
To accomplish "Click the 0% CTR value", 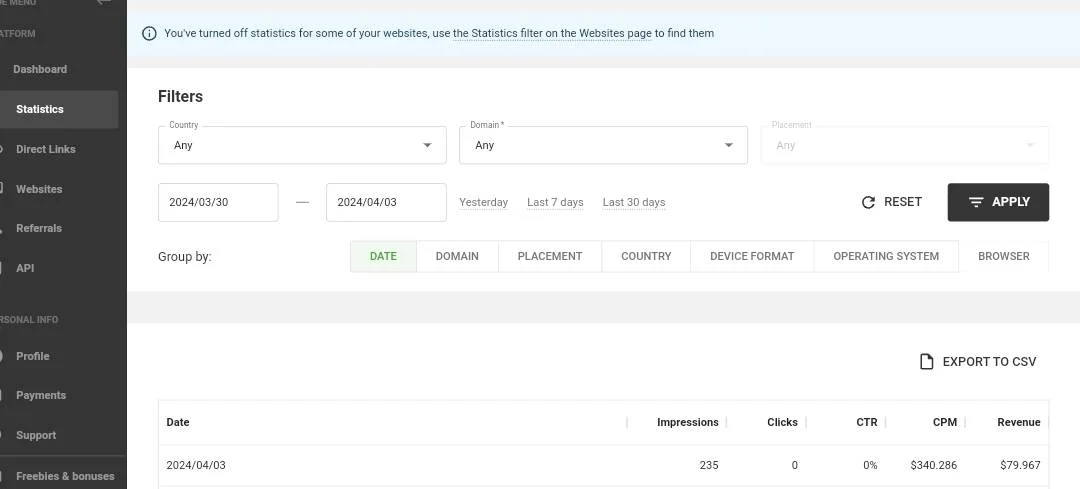I will point(870,466).
